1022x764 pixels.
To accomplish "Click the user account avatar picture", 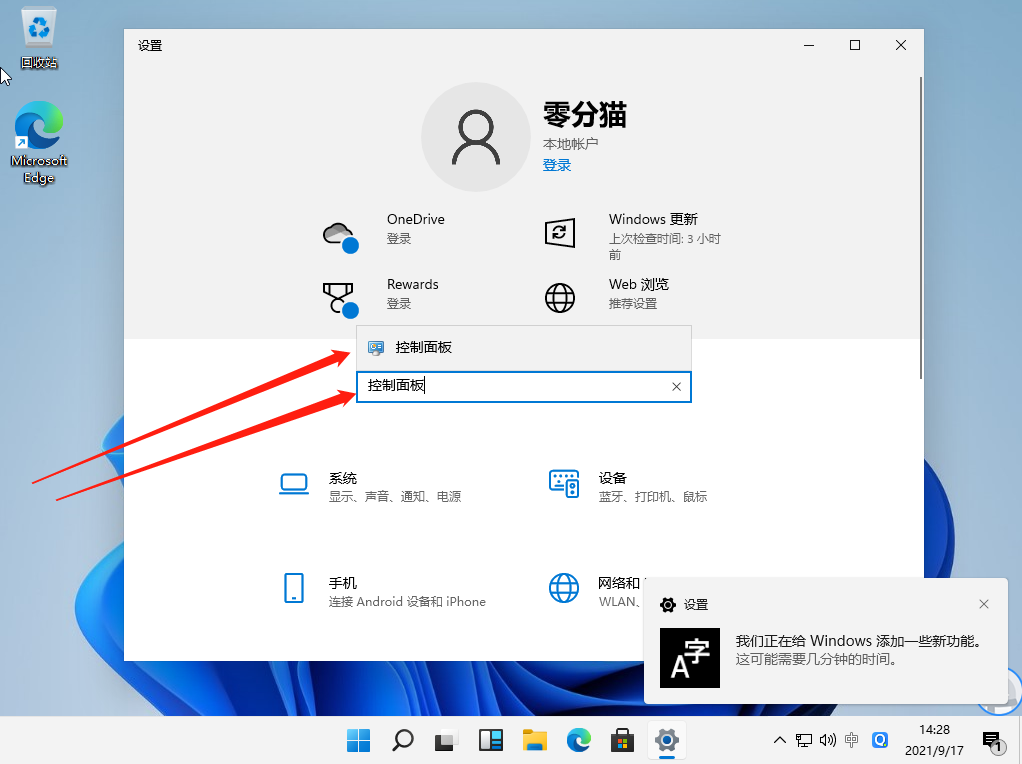I will click(476, 135).
